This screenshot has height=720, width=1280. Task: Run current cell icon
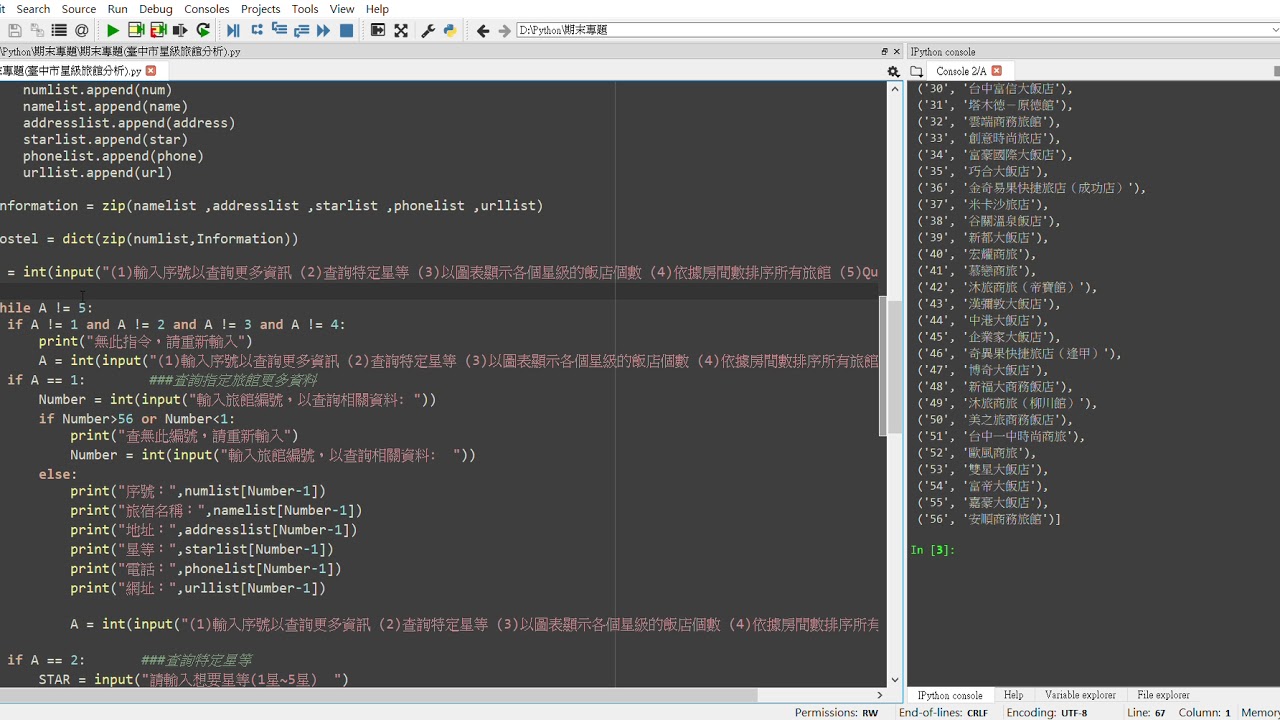coord(136,31)
